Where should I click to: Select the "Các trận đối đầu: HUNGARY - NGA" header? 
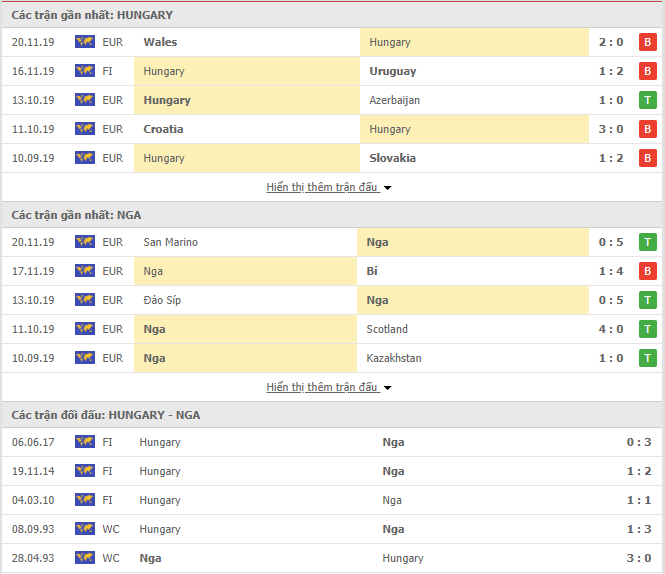(105, 415)
